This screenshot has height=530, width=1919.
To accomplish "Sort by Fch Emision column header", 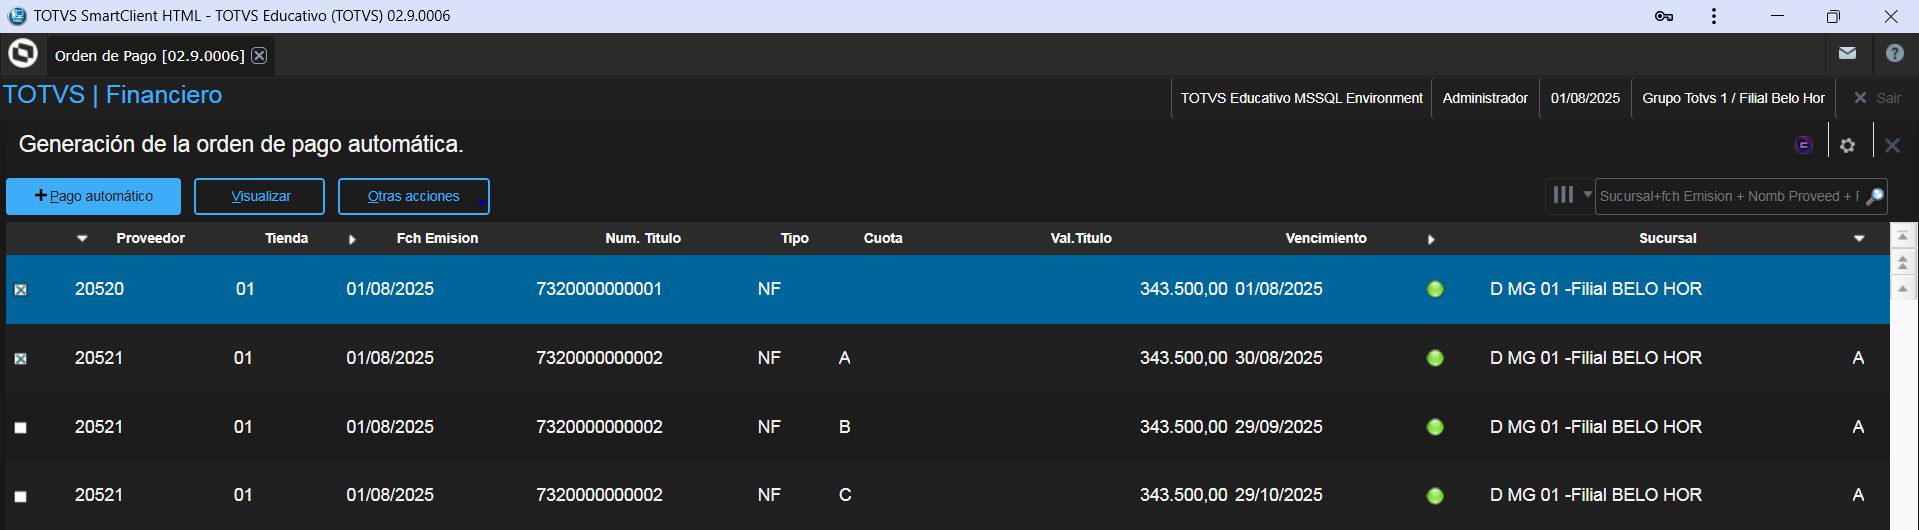I will pyautogui.click(x=437, y=238).
